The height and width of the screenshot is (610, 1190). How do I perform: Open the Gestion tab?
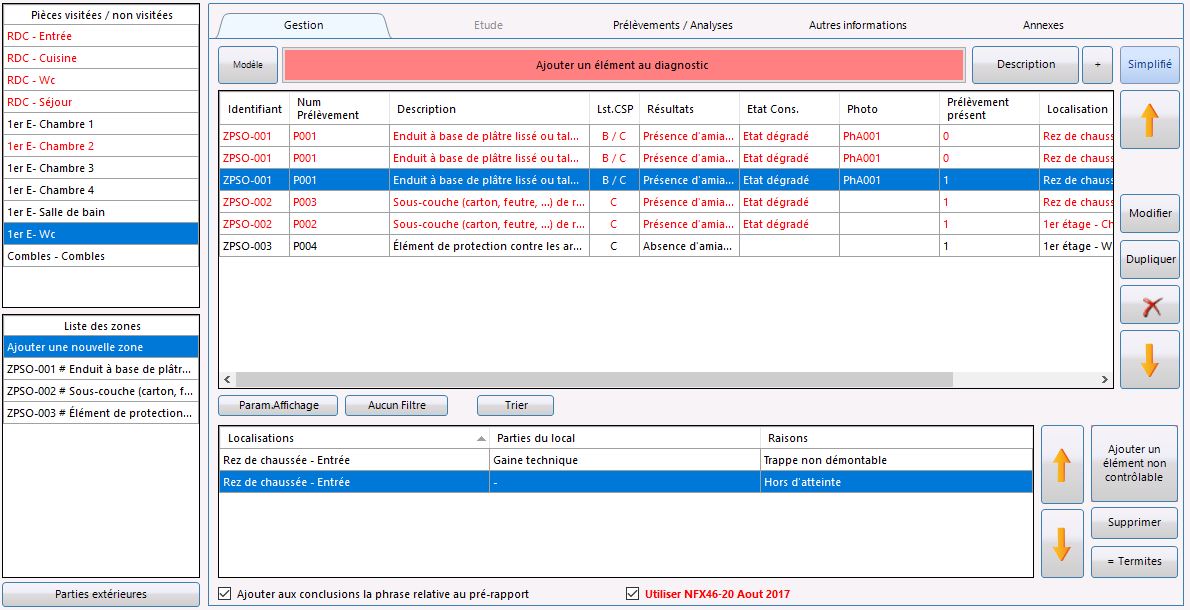click(x=304, y=25)
